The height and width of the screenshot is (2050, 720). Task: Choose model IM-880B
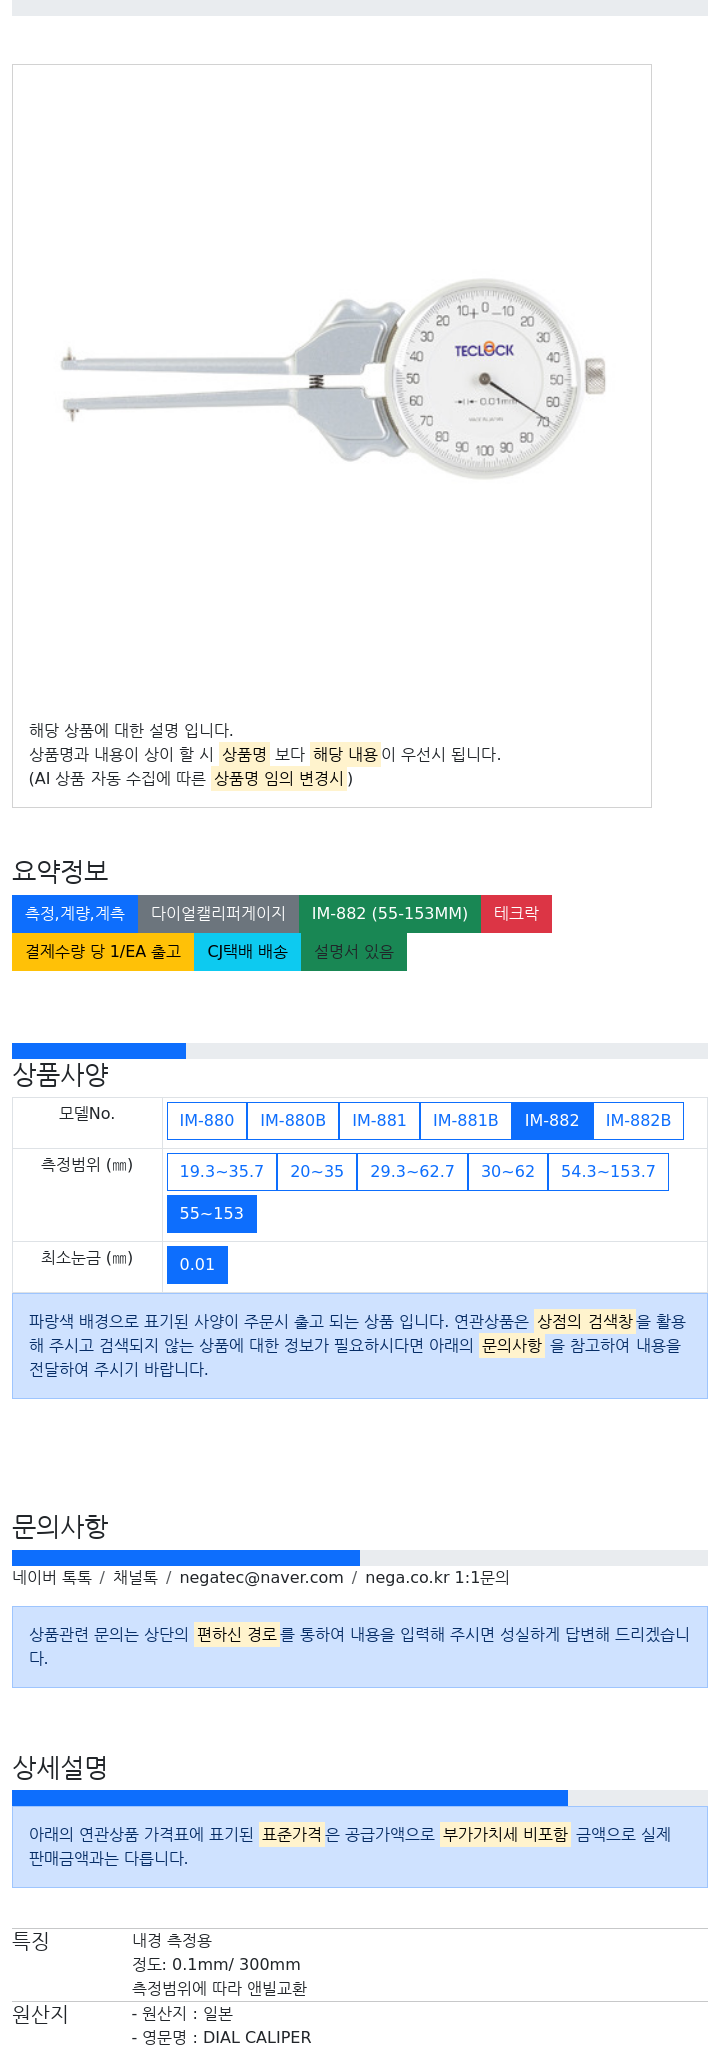pyautogui.click(x=293, y=1120)
